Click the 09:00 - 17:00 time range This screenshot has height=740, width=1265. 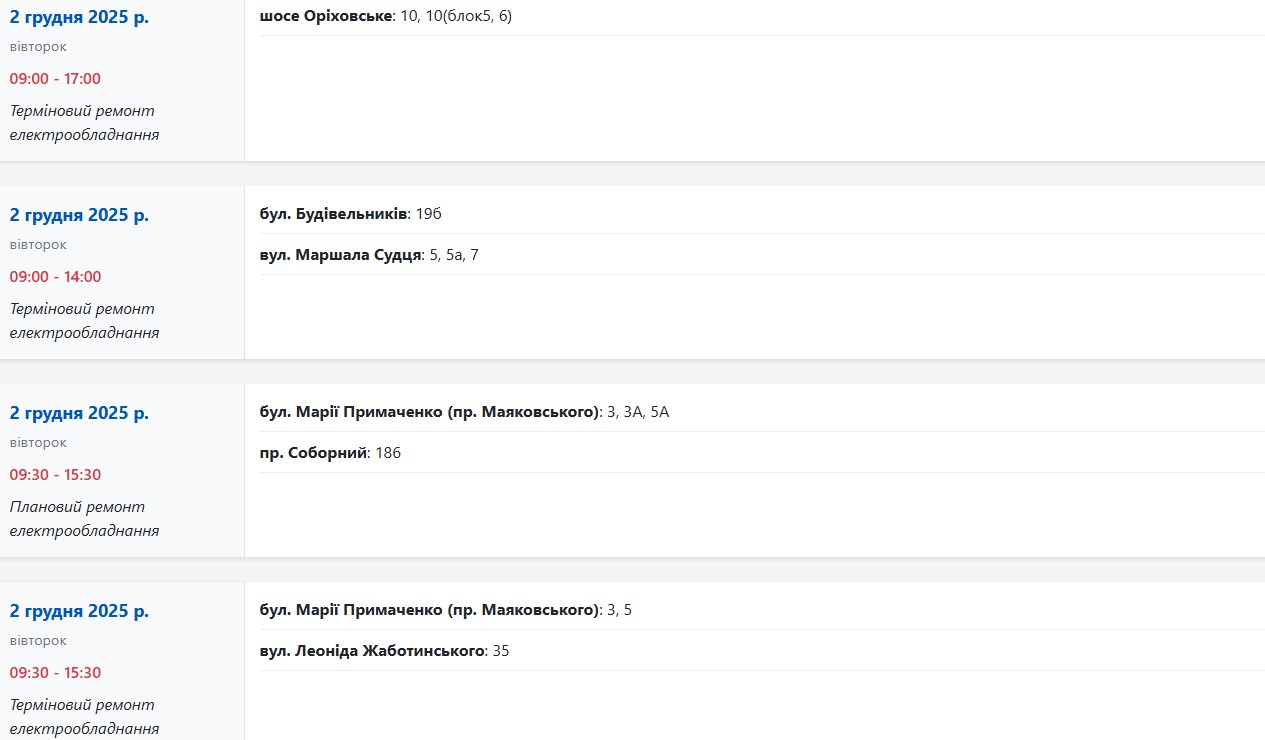pos(55,79)
